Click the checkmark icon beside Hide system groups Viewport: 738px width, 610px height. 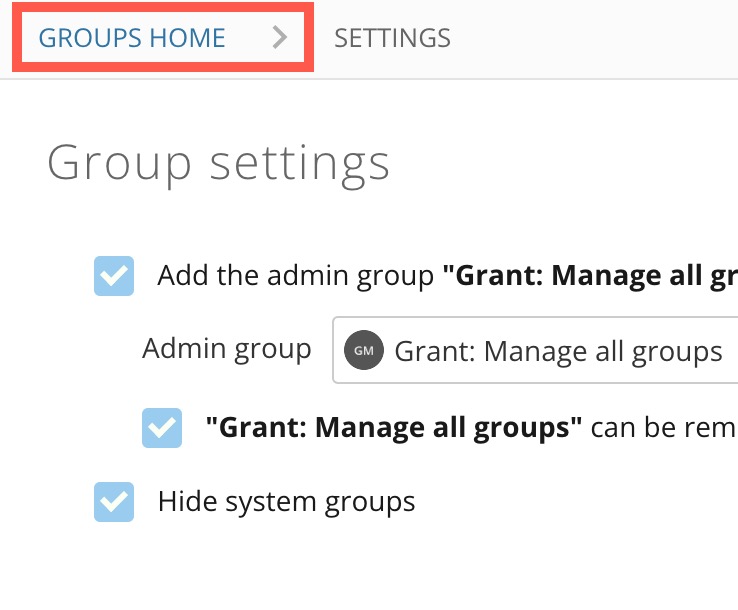(x=114, y=501)
